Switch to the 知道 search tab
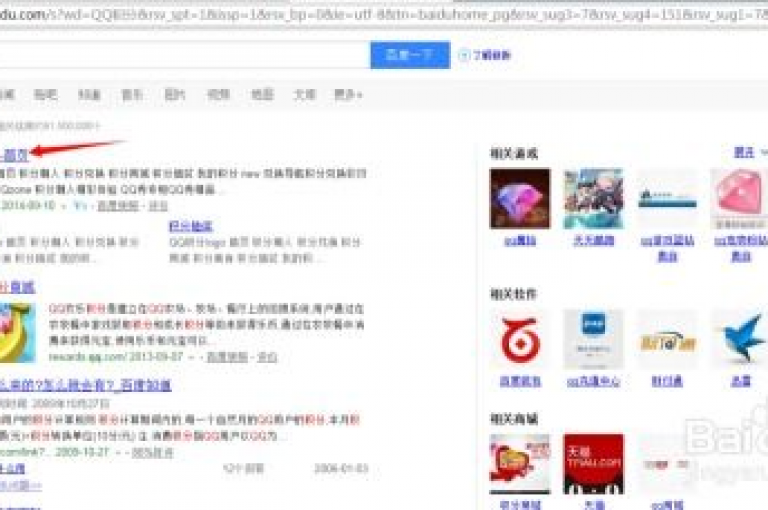The height and width of the screenshot is (510, 768). tap(89, 95)
